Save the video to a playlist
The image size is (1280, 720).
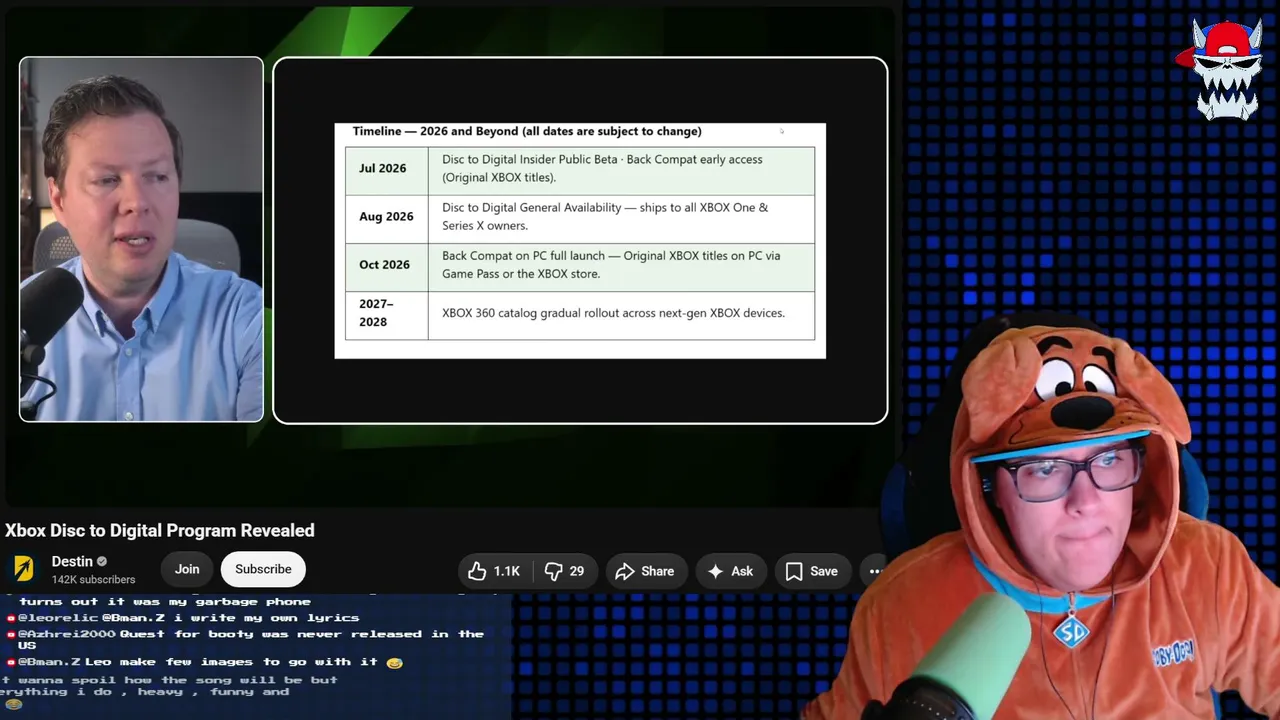point(811,571)
